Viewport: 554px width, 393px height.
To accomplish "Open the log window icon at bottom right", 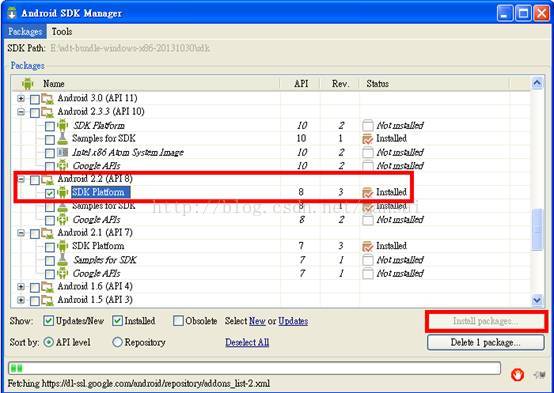I will pos(539,375).
